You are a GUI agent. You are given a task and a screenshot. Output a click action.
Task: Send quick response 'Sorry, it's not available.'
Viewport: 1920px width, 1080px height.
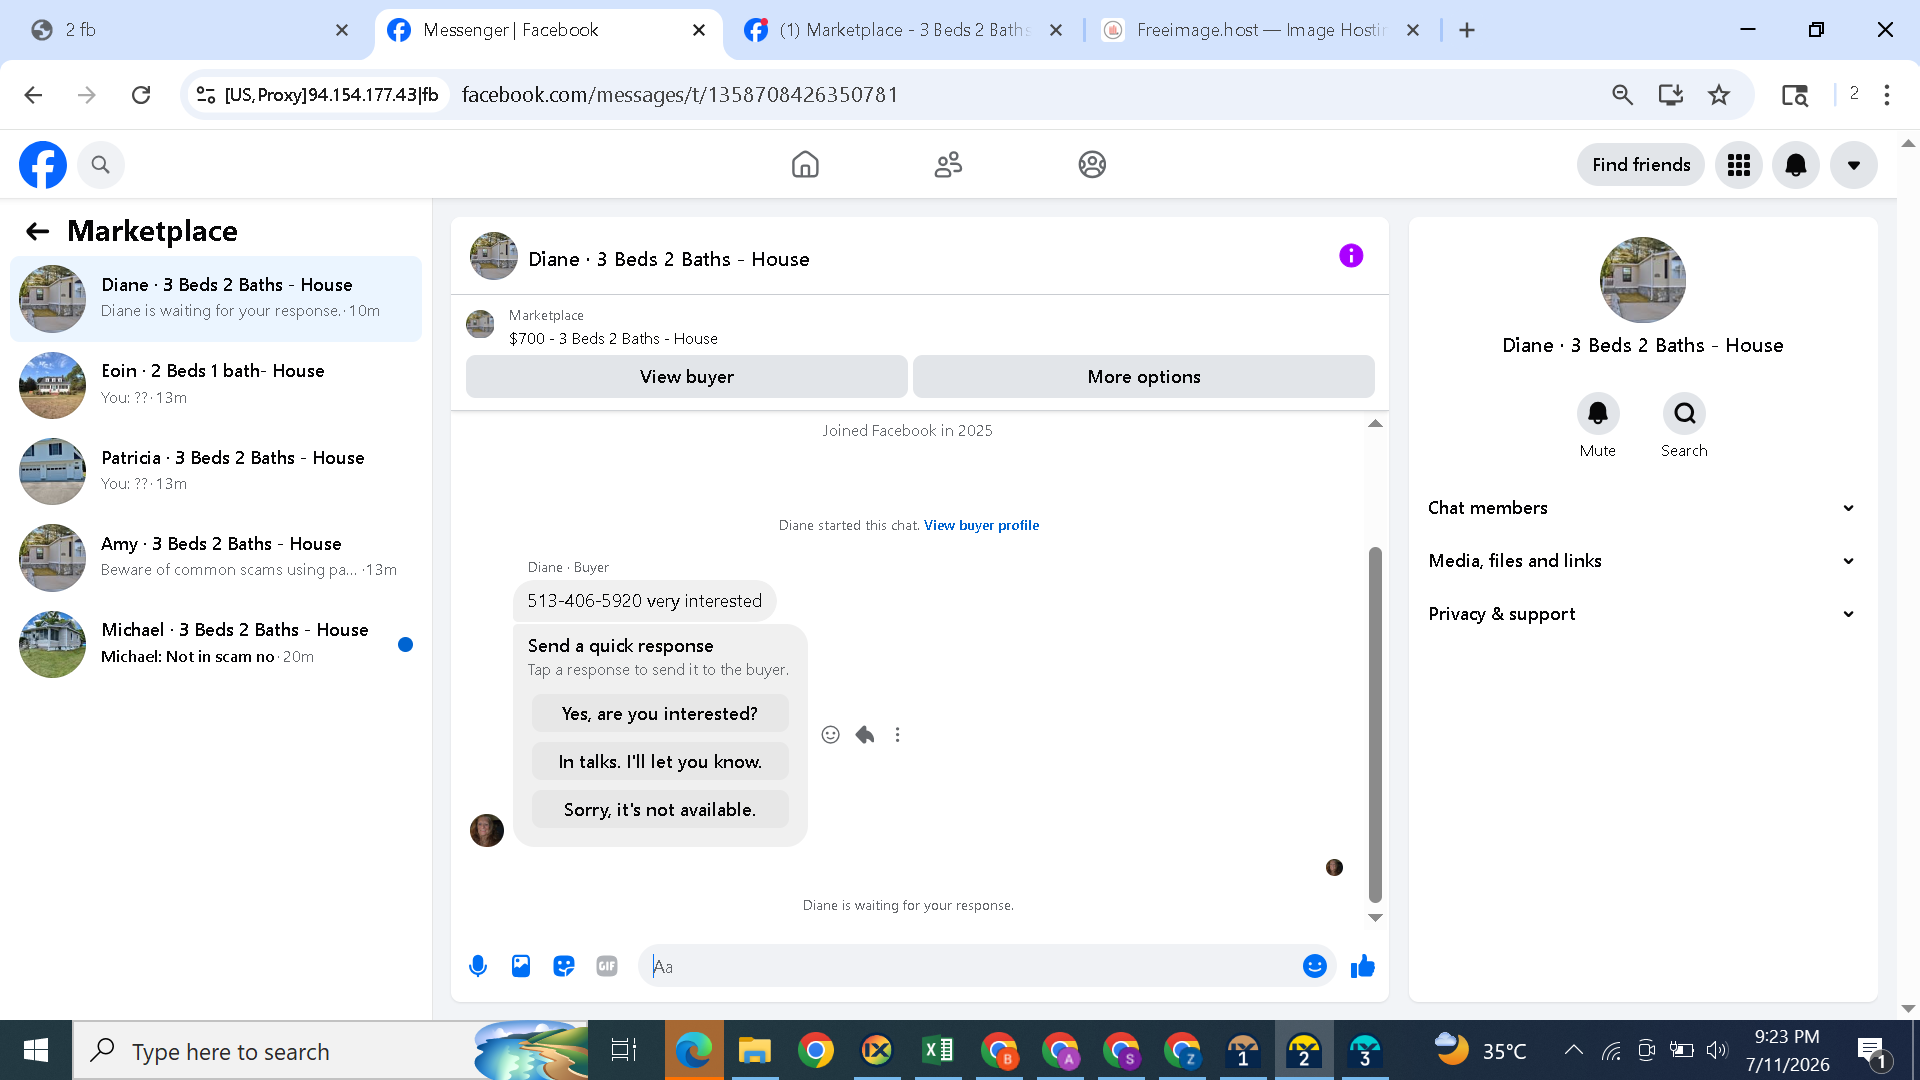660,810
